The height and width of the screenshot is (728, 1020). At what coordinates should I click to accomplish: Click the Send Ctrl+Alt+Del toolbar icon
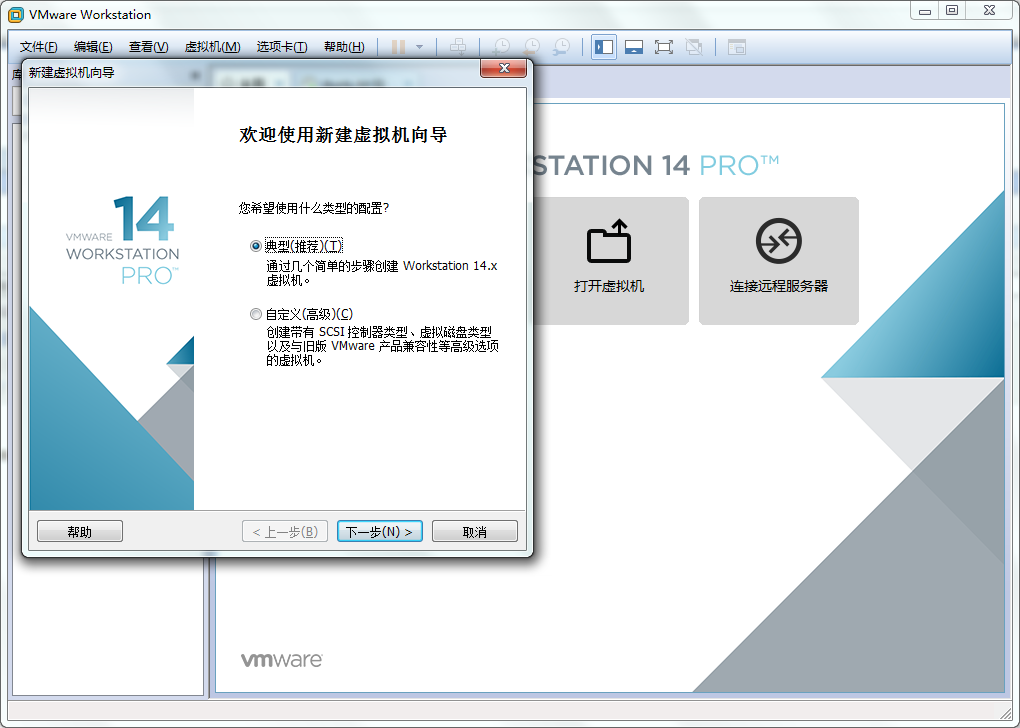(458, 47)
